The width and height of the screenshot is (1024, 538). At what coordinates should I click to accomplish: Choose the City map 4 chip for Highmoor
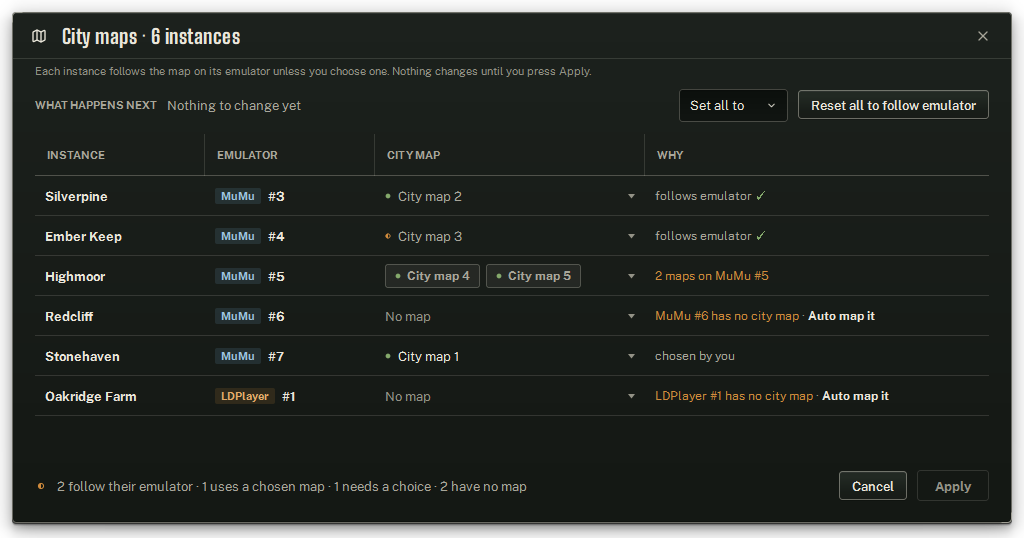pyautogui.click(x=432, y=276)
